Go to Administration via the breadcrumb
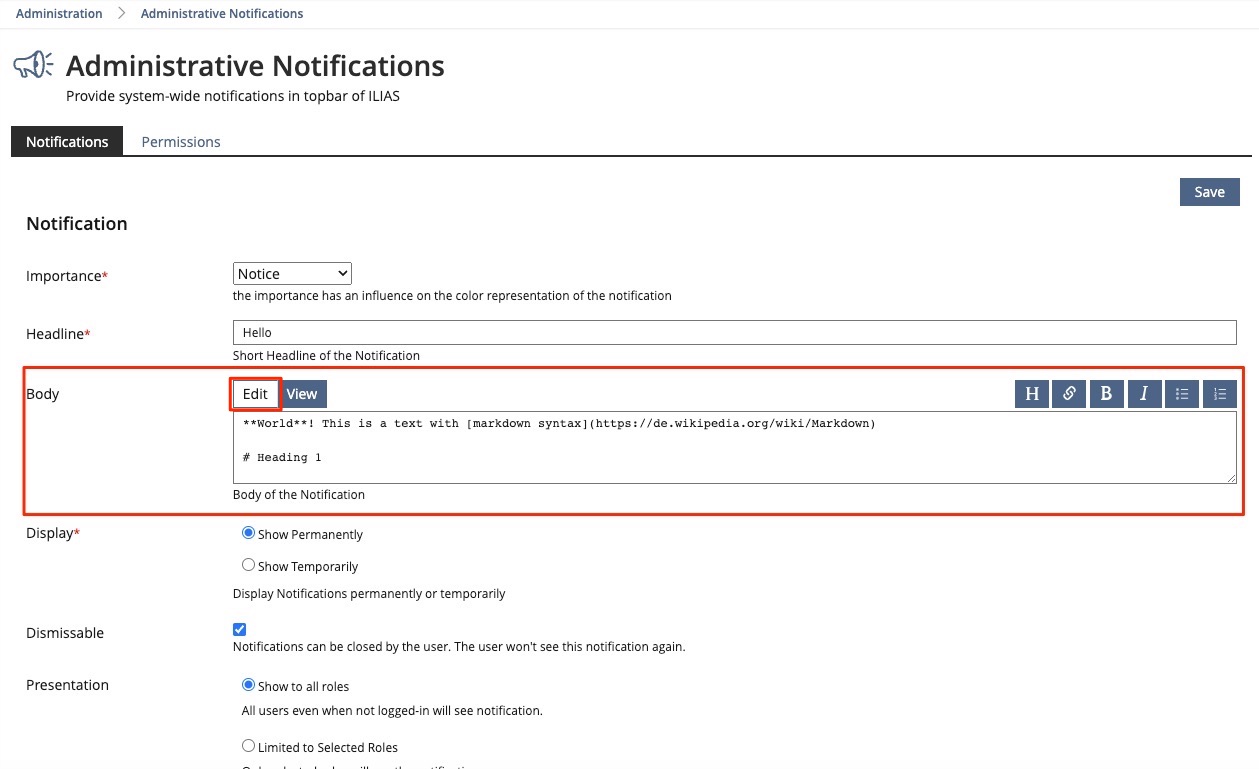This screenshot has width=1259, height=769. click(x=59, y=14)
